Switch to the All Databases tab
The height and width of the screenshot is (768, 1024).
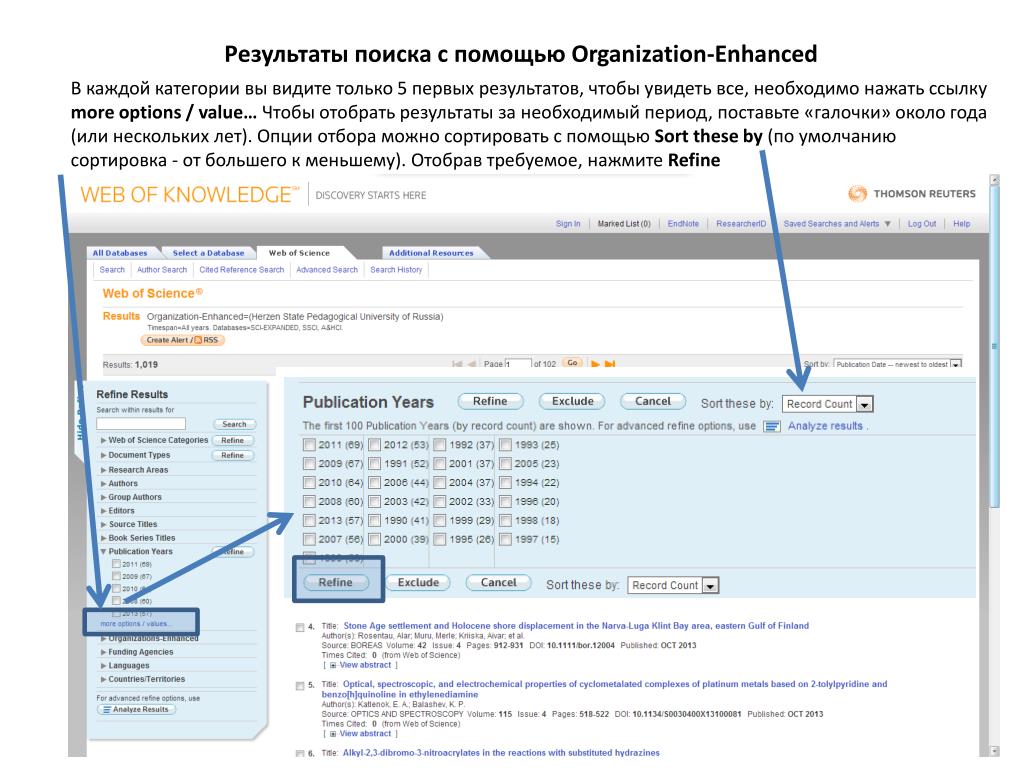[x=120, y=253]
